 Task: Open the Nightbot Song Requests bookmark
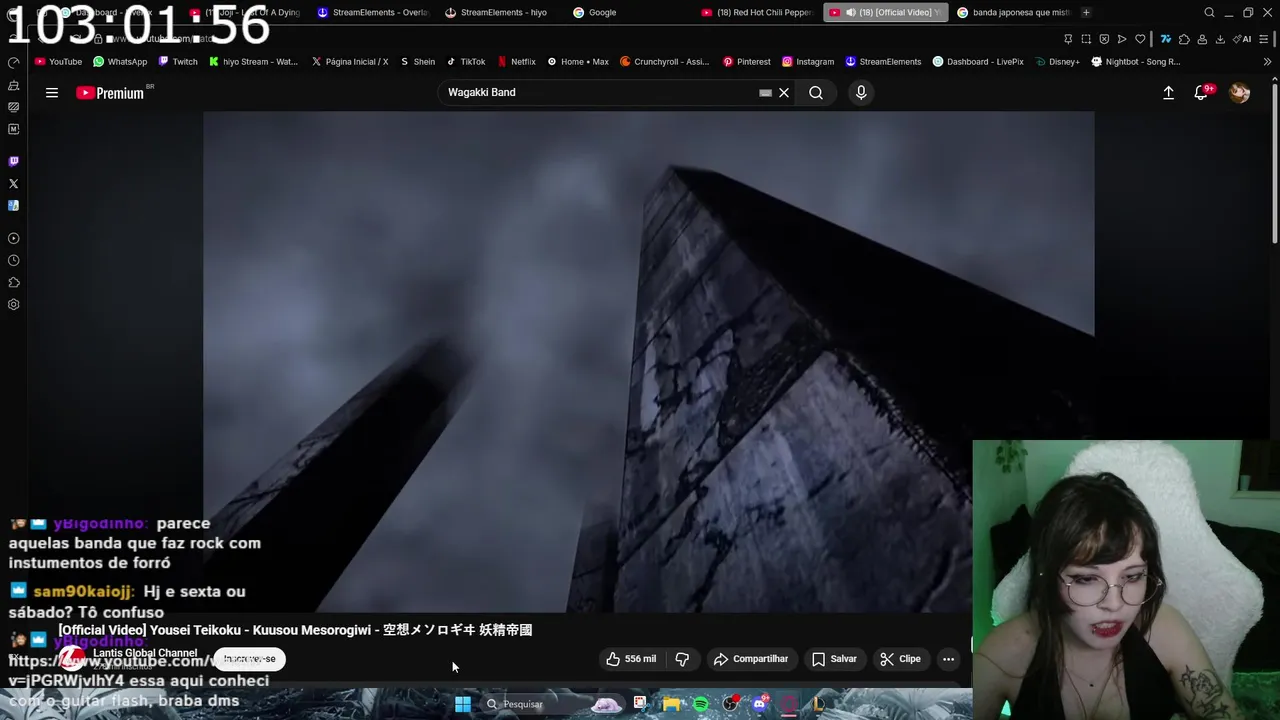(x=1136, y=62)
